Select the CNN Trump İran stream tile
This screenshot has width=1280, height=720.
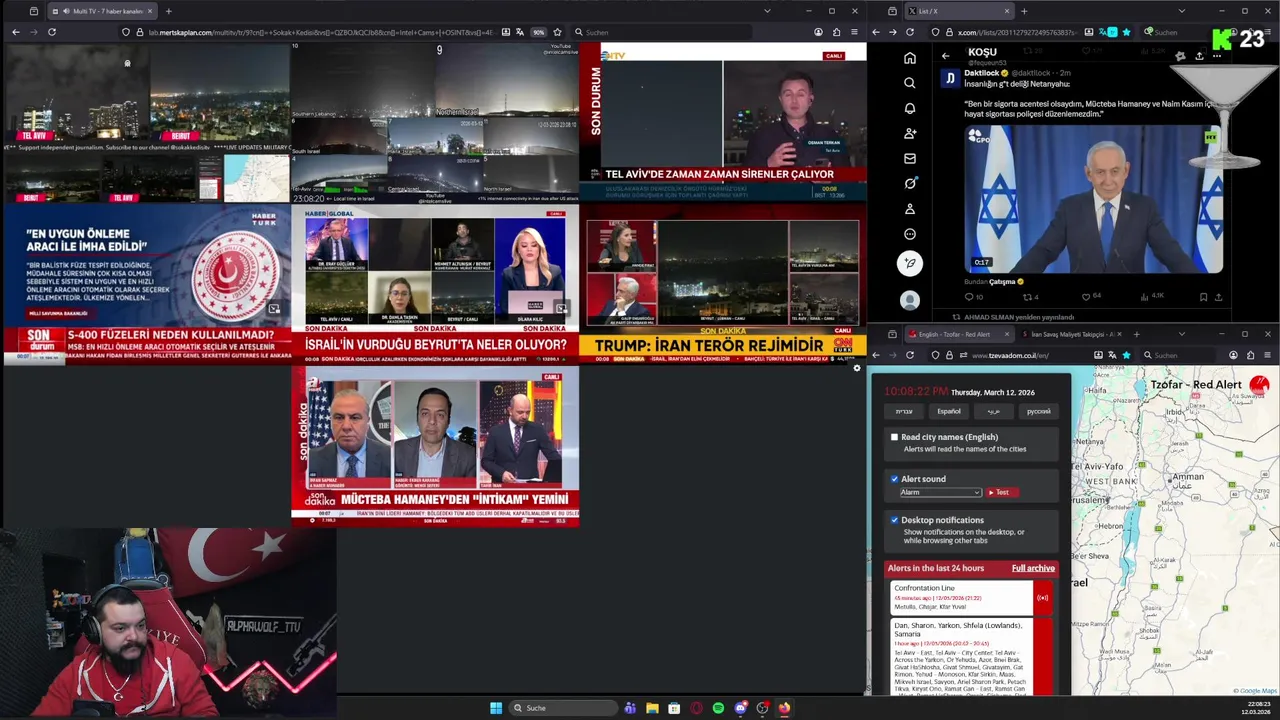(723, 284)
